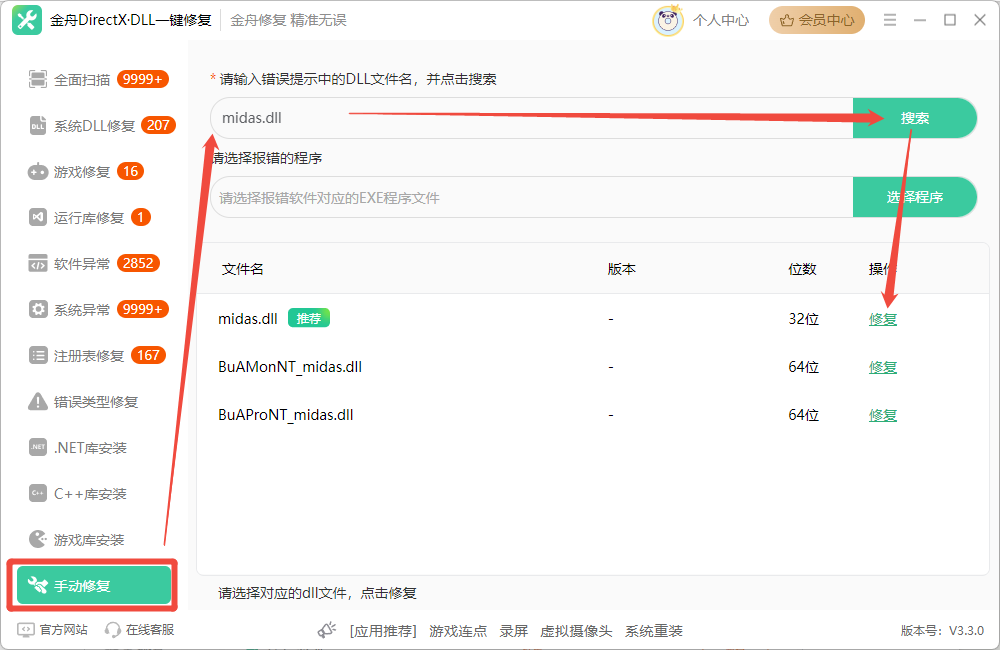Click the 167 badge on 注册表修复
1000x650 pixels.
(x=149, y=355)
